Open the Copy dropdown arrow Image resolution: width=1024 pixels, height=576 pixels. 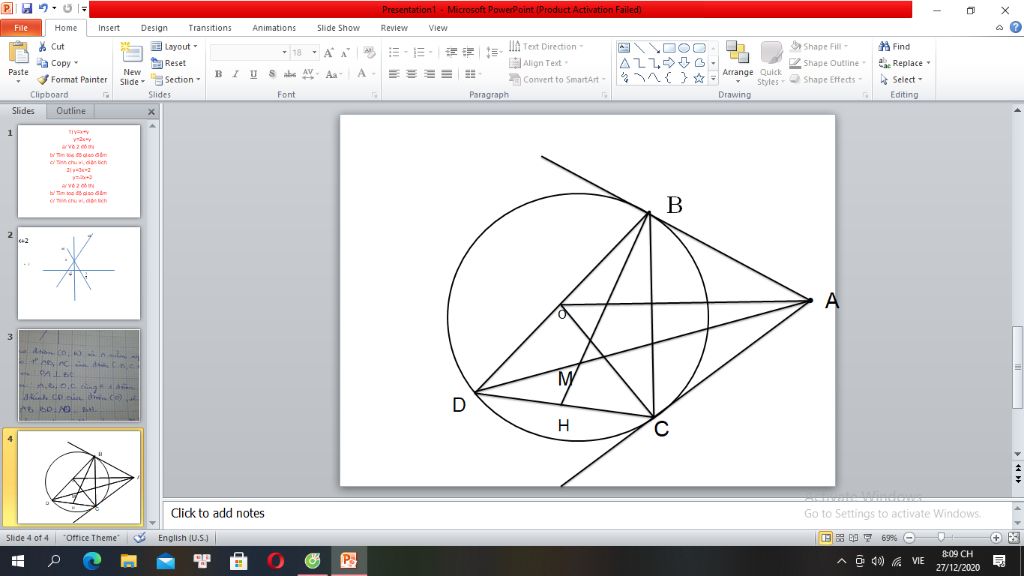[x=76, y=63]
